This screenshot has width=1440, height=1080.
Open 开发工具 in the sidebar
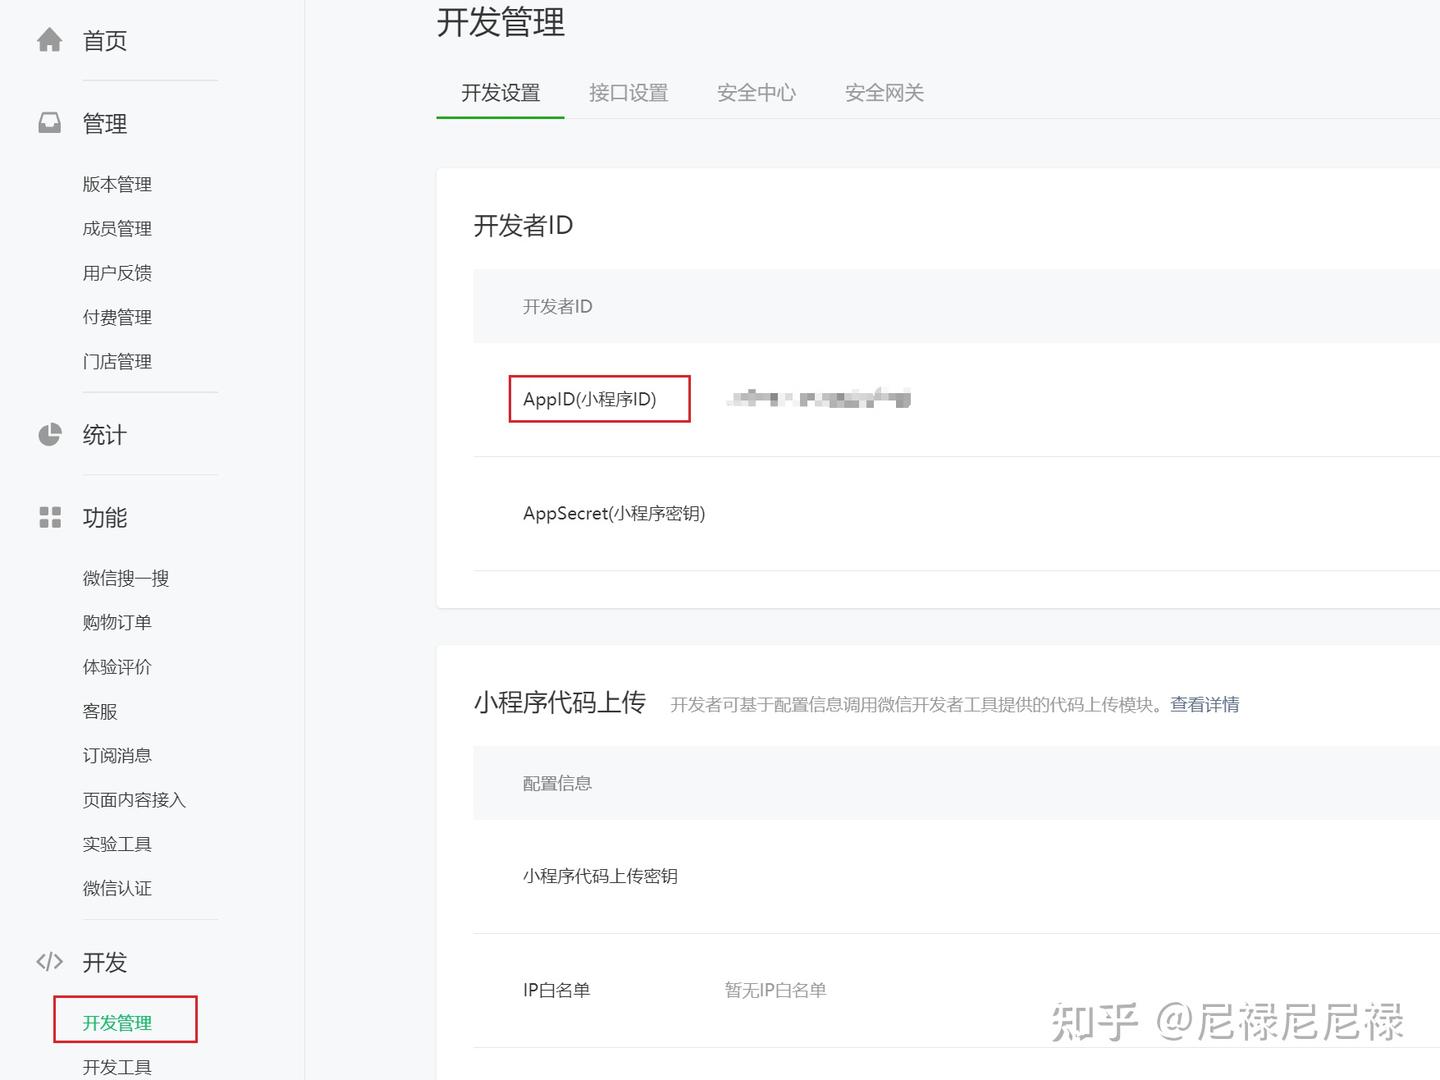(117, 1067)
